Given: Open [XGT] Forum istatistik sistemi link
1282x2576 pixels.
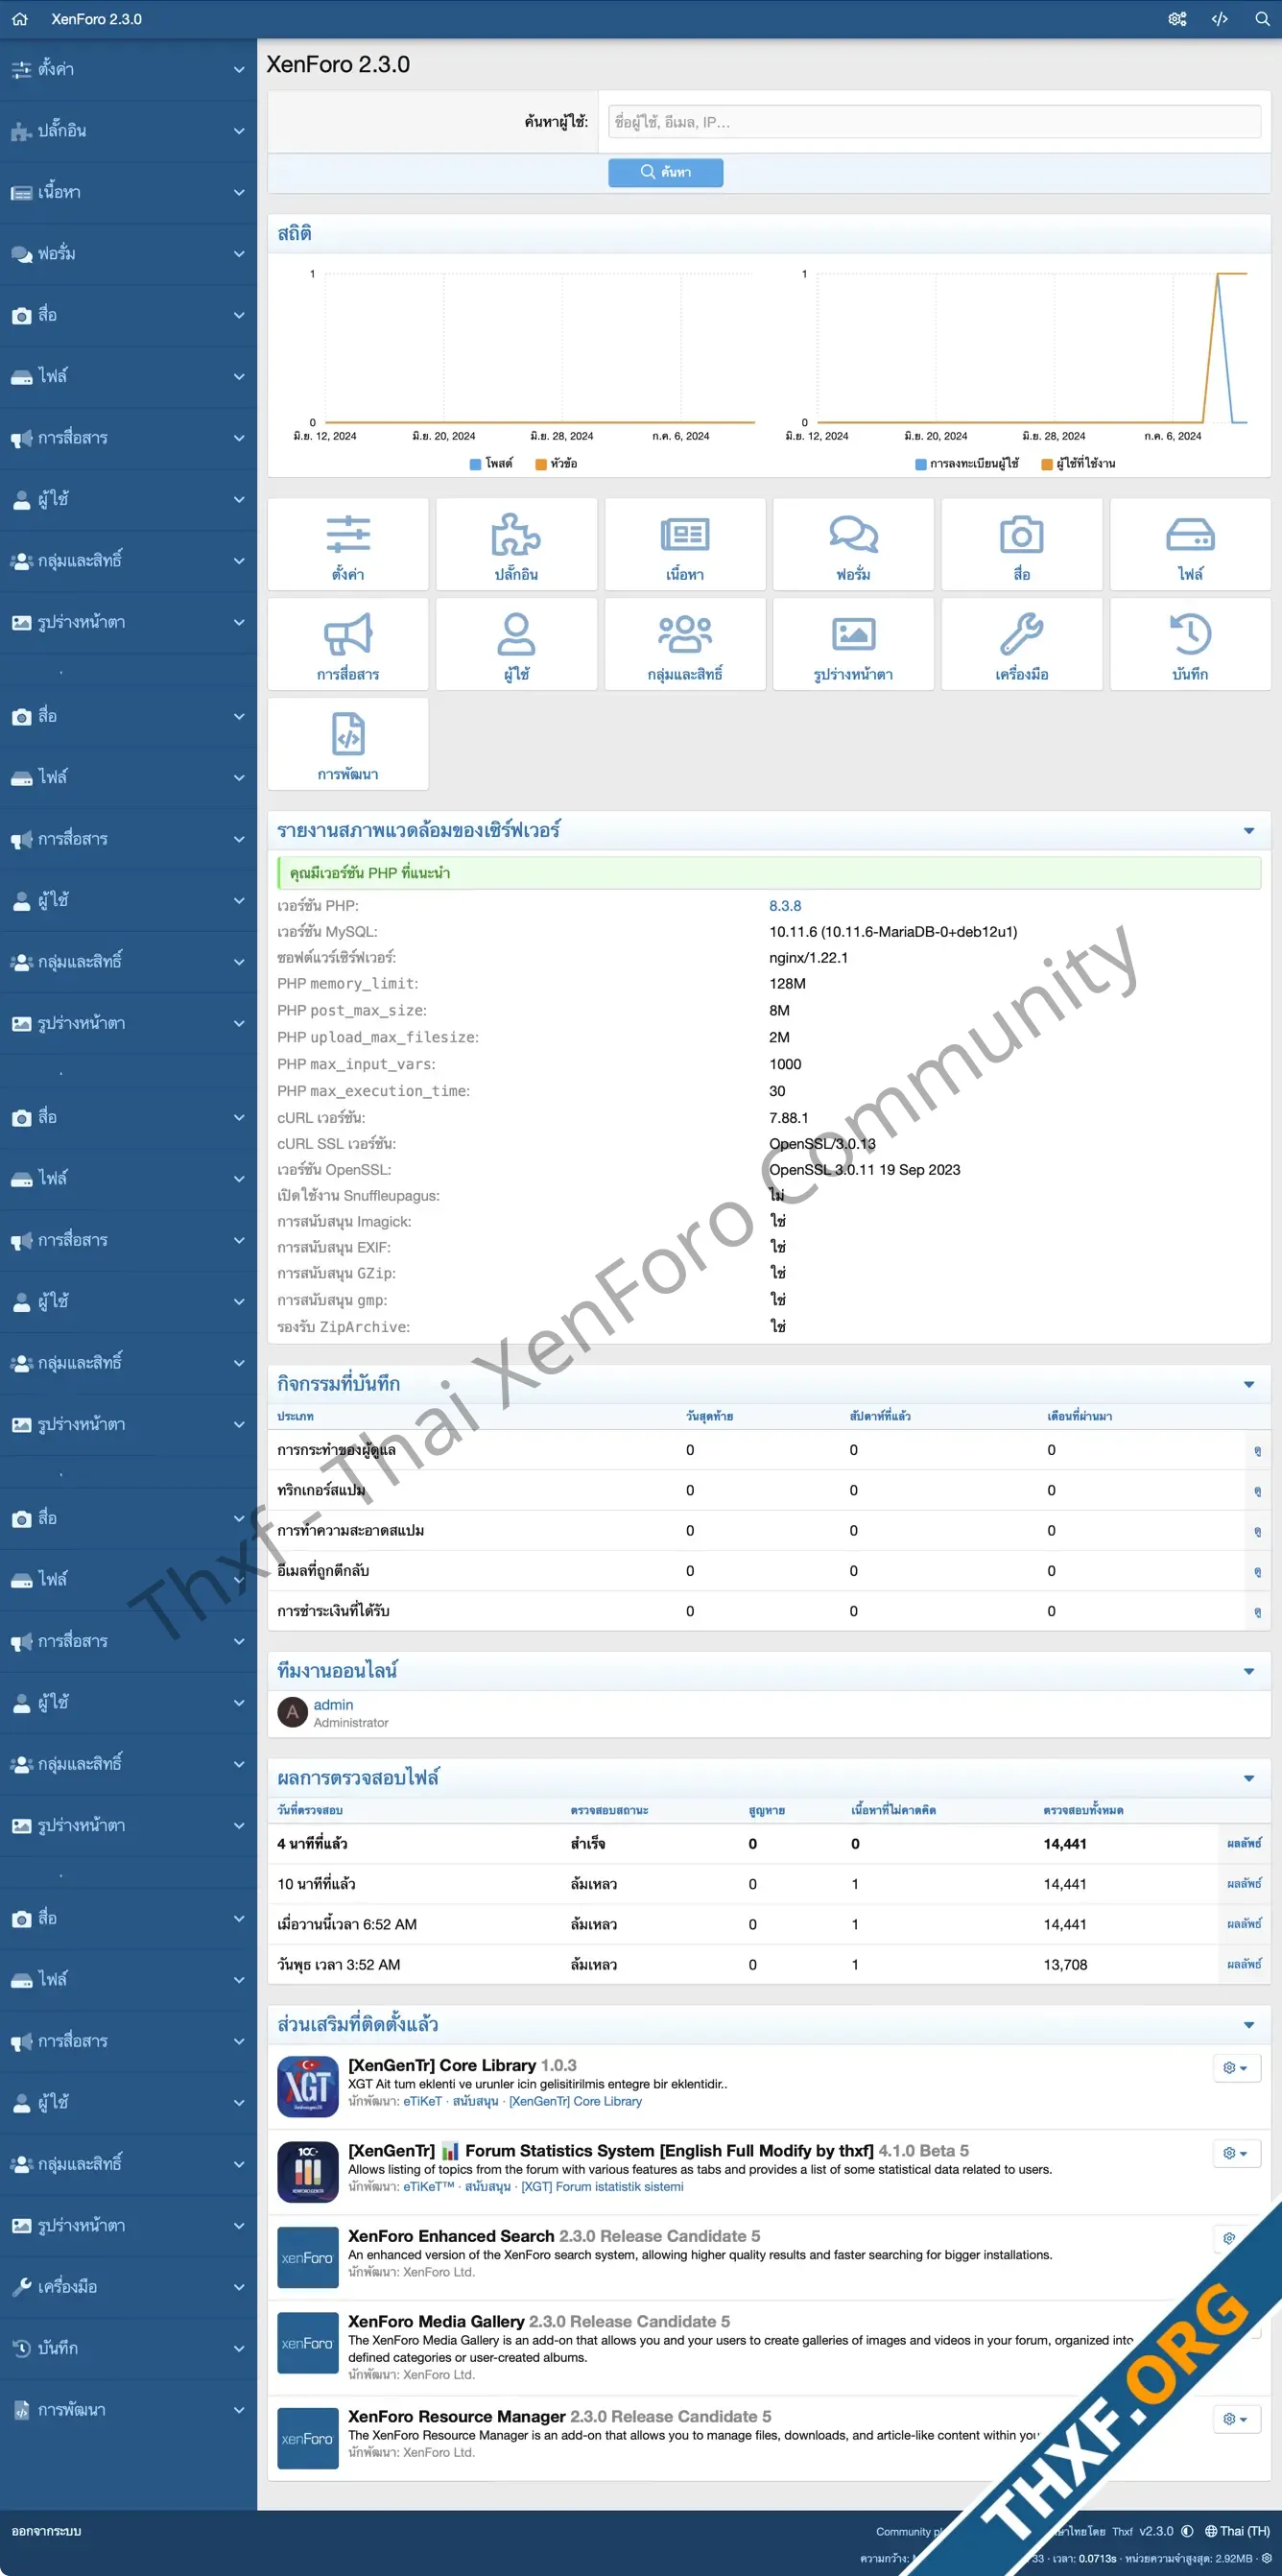Looking at the screenshot, I should (x=602, y=2186).
